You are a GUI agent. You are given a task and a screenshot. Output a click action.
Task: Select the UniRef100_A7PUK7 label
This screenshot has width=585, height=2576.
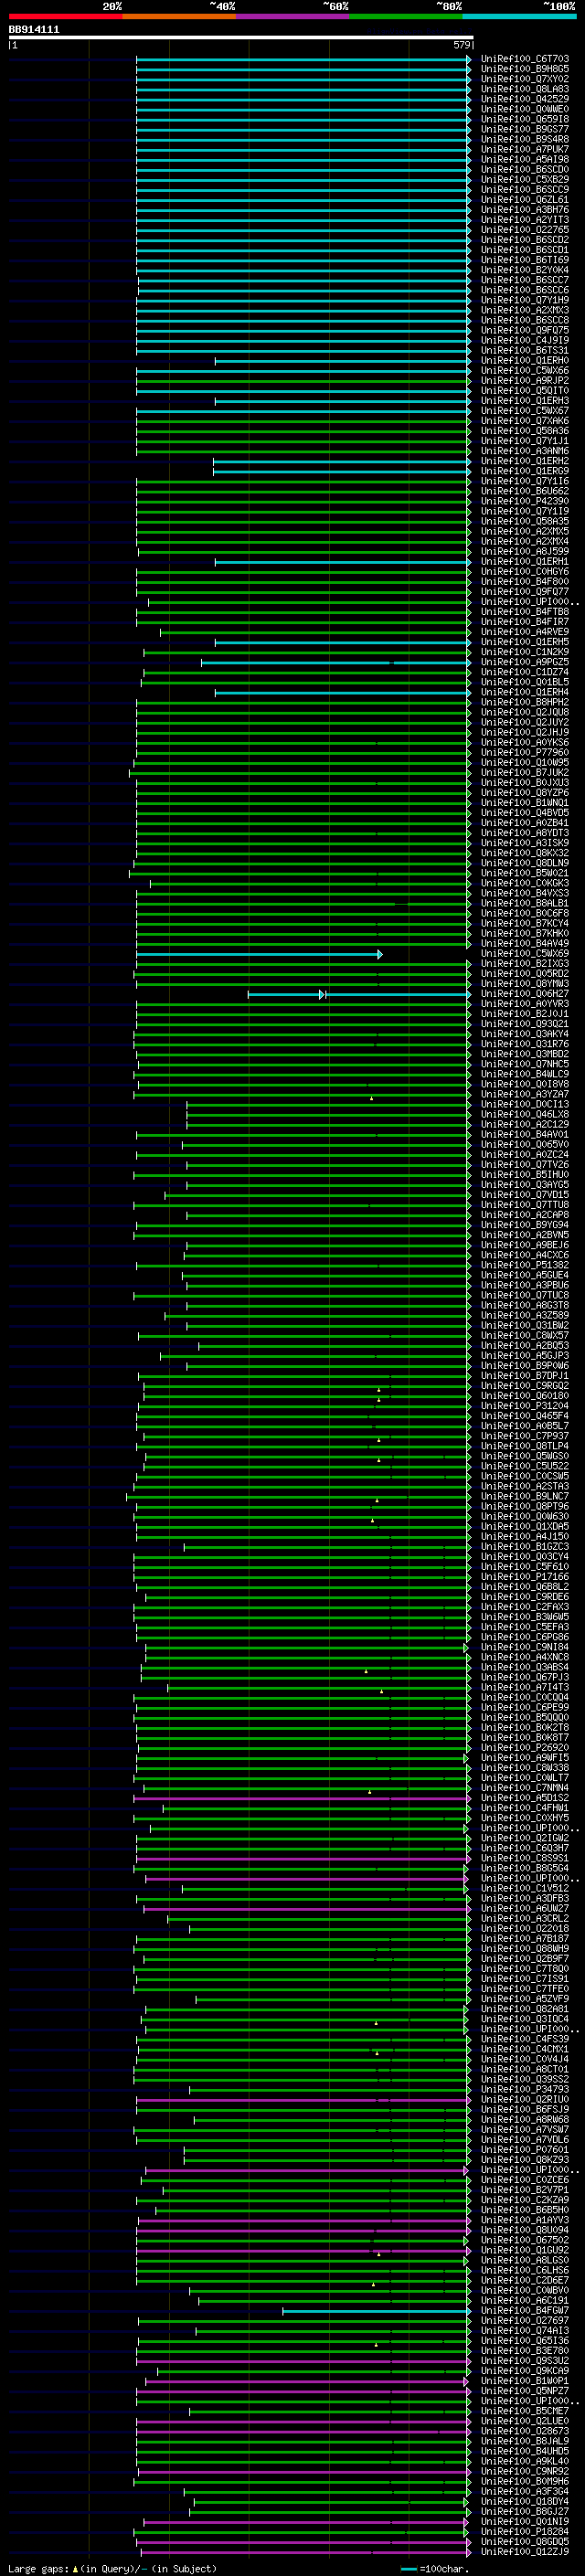tap(525, 149)
